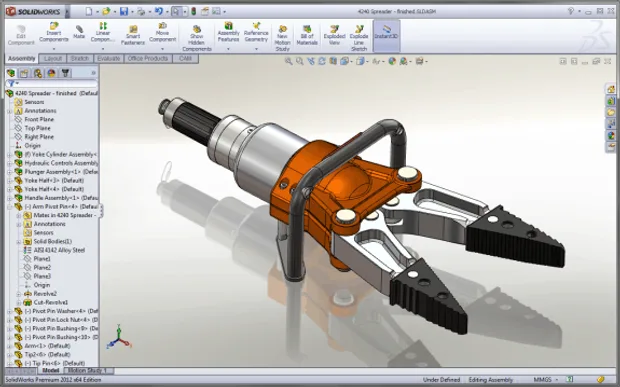This screenshot has width=620, height=387.
Task: Open the PropertyManager tab icon
Action: (x=24, y=73)
